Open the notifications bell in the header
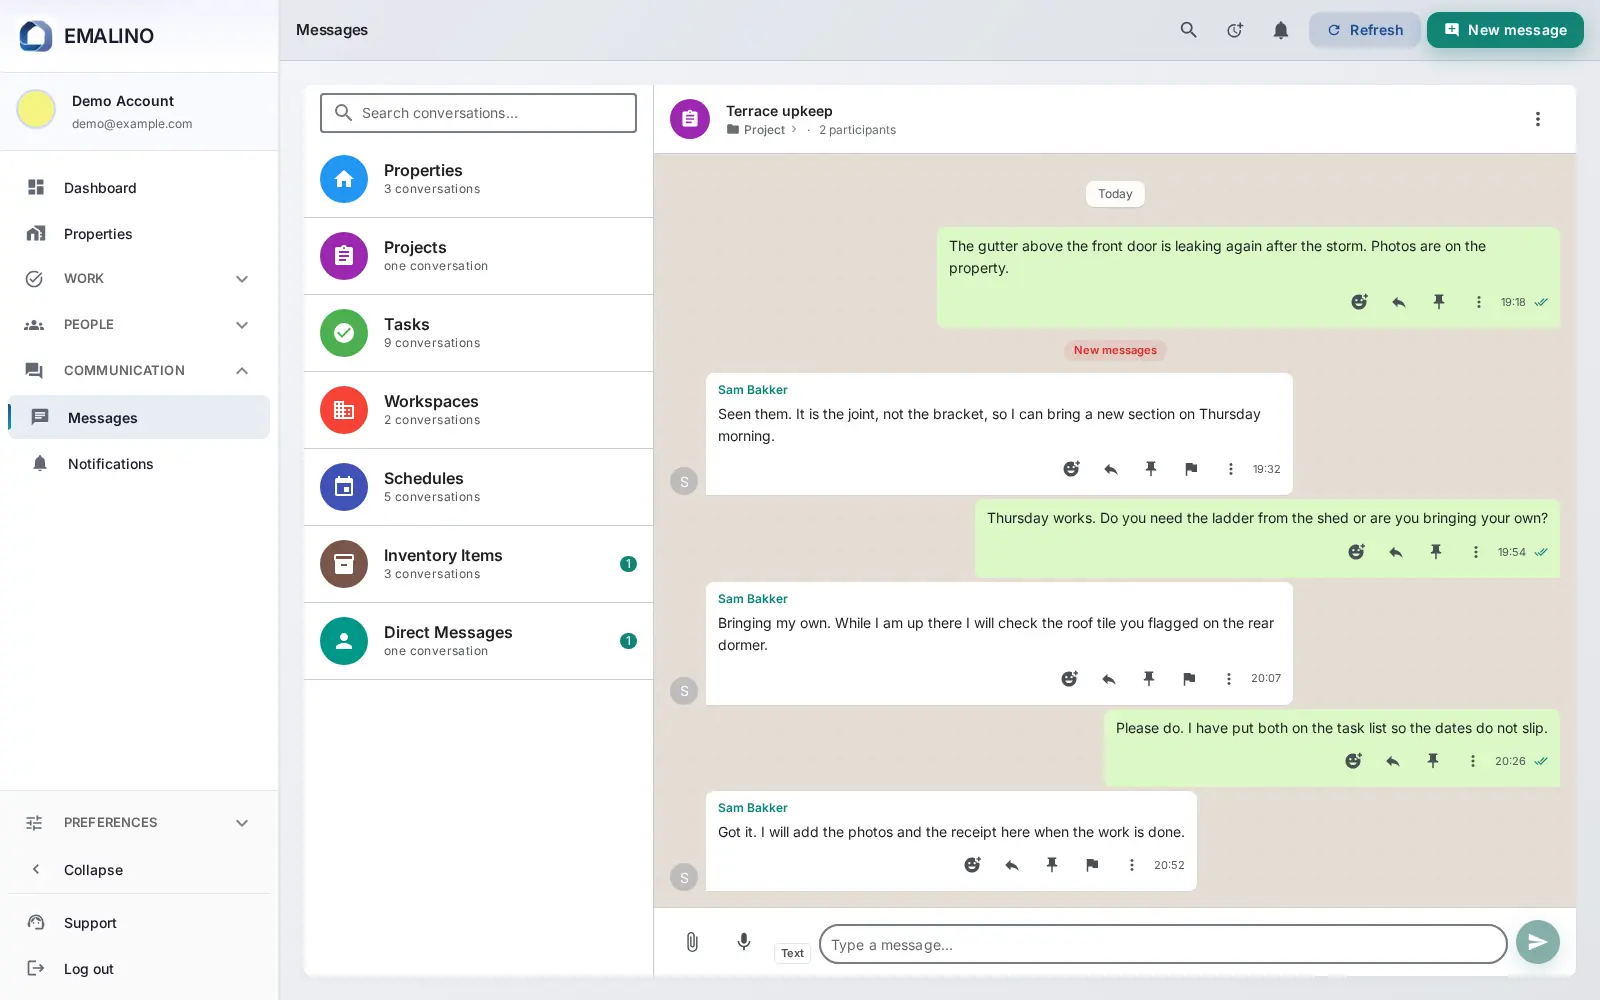Viewport: 1600px width, 1000px height. [1281, 30]
